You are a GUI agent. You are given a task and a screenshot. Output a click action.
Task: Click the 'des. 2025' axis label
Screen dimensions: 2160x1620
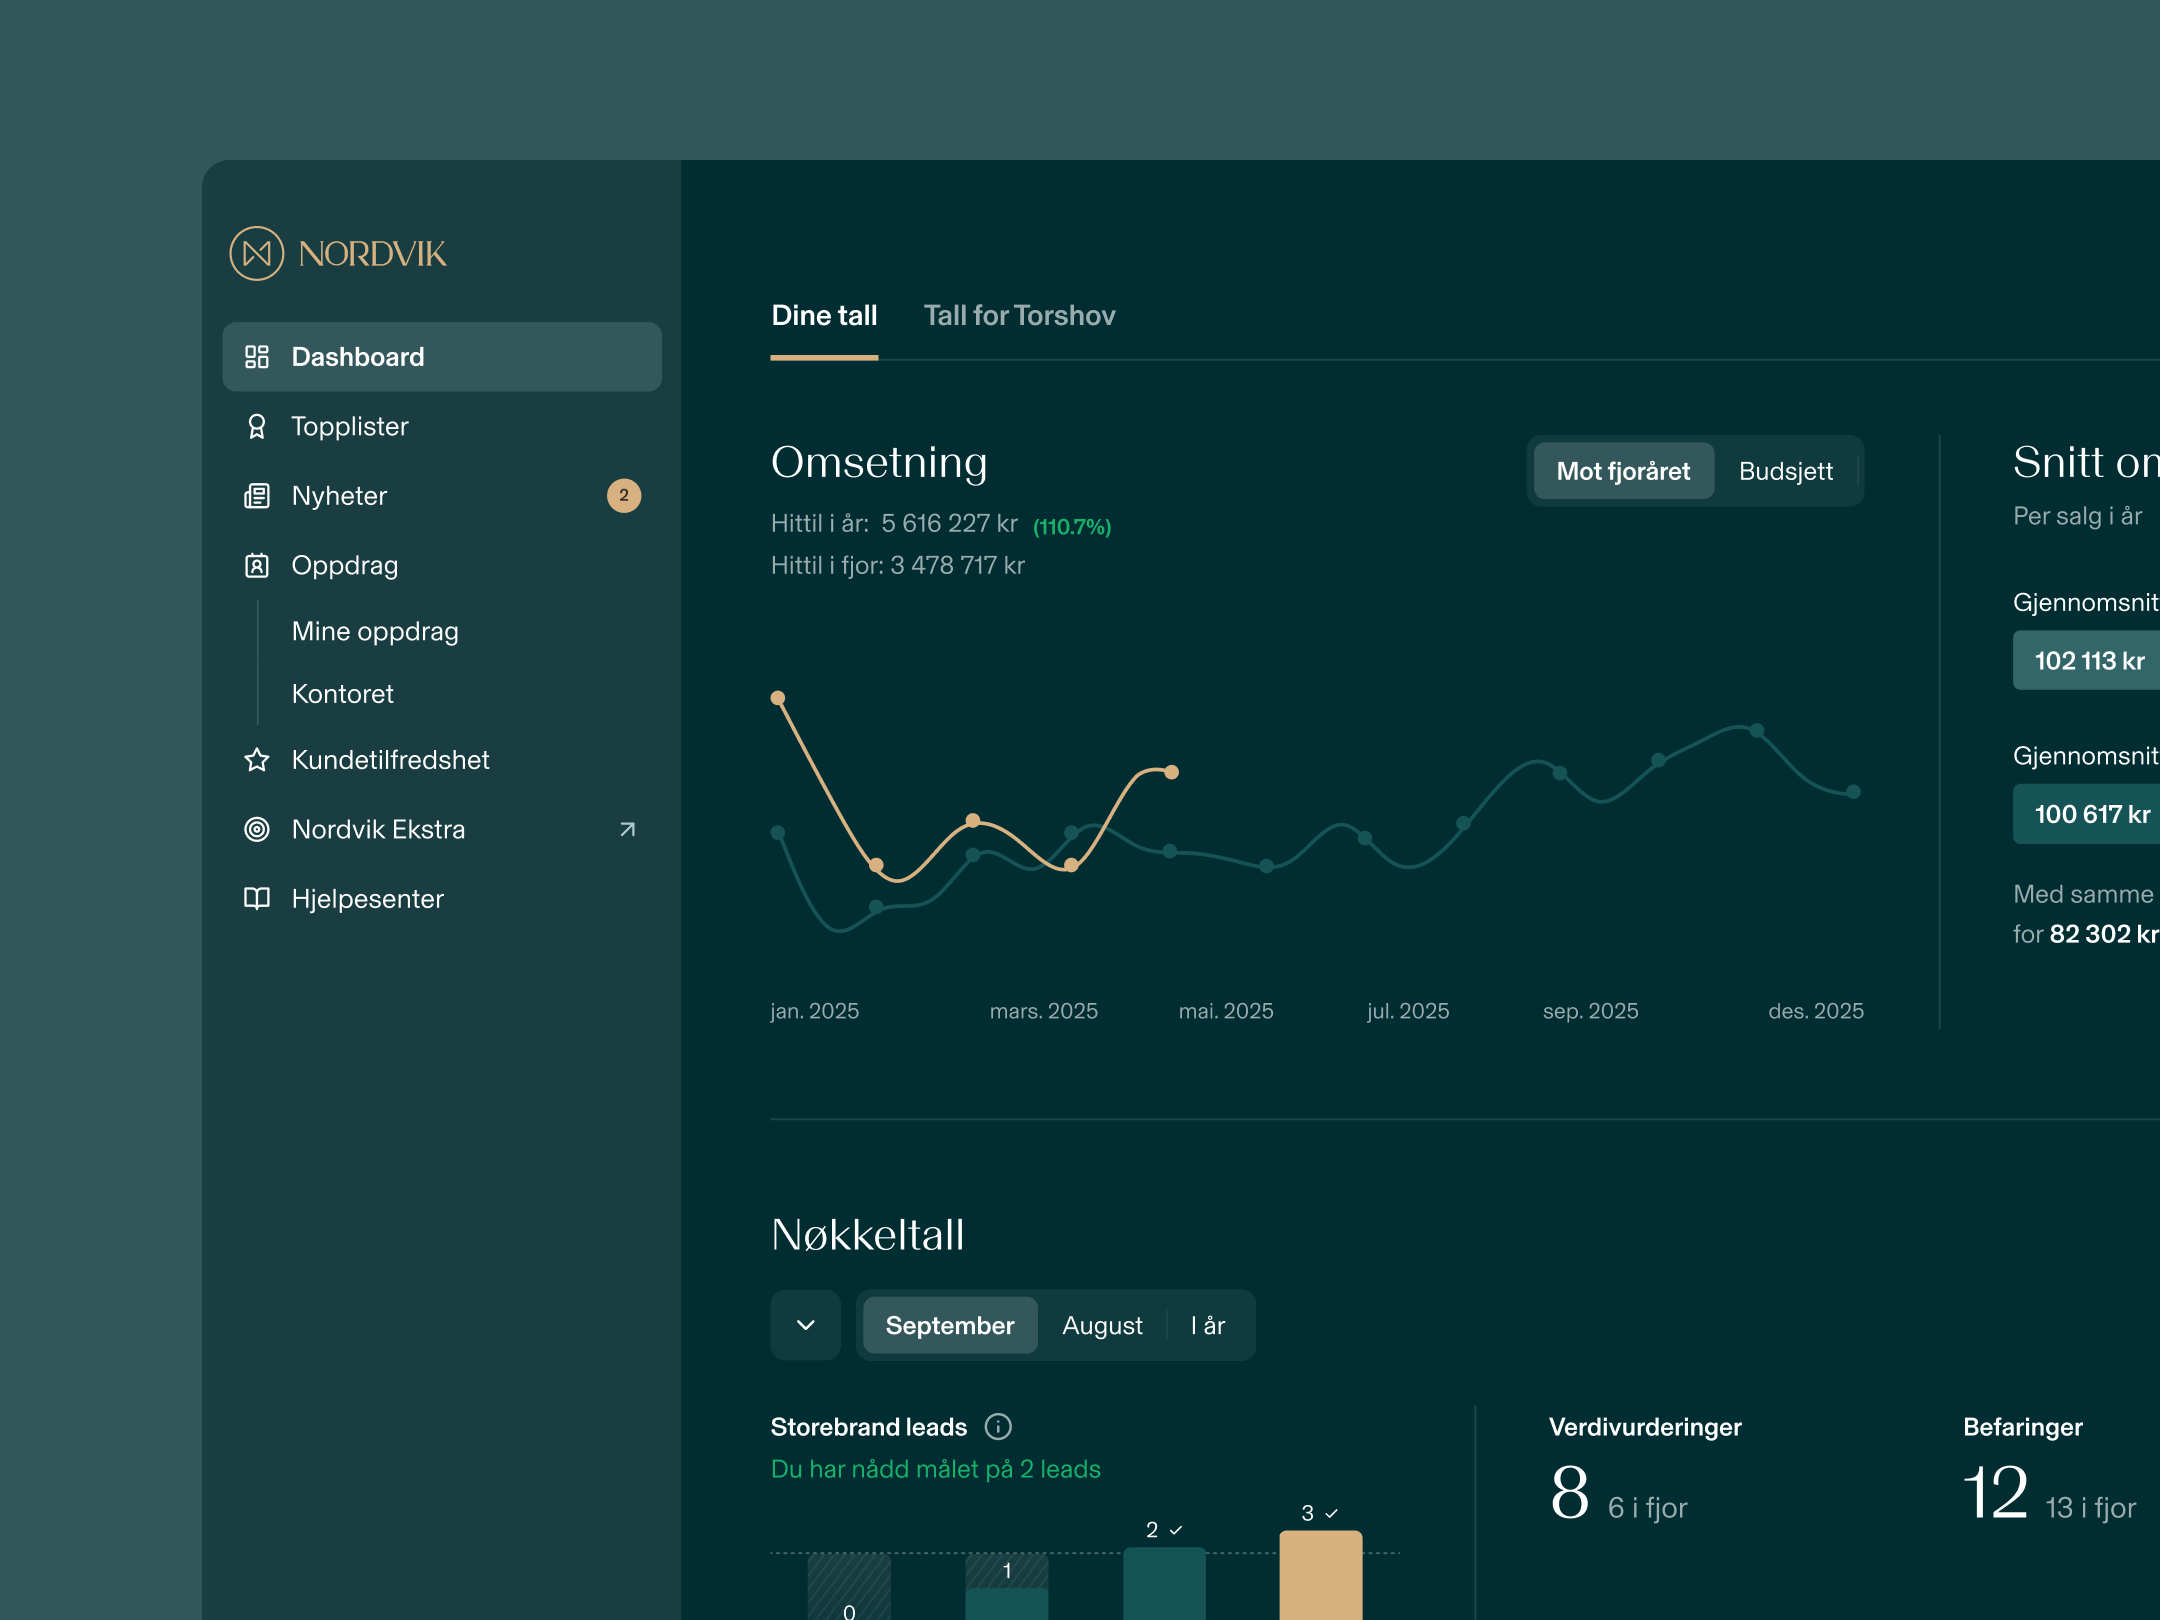tap(1816, 1011)
